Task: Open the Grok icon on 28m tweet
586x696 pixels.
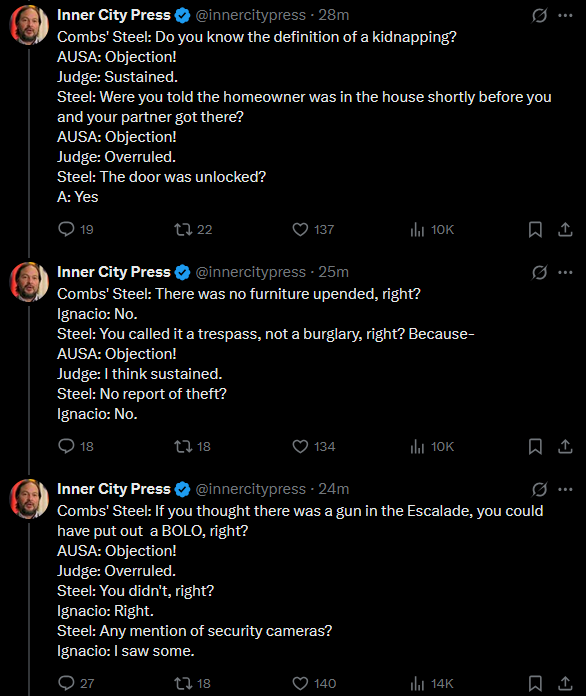Action: click(539, 16)
